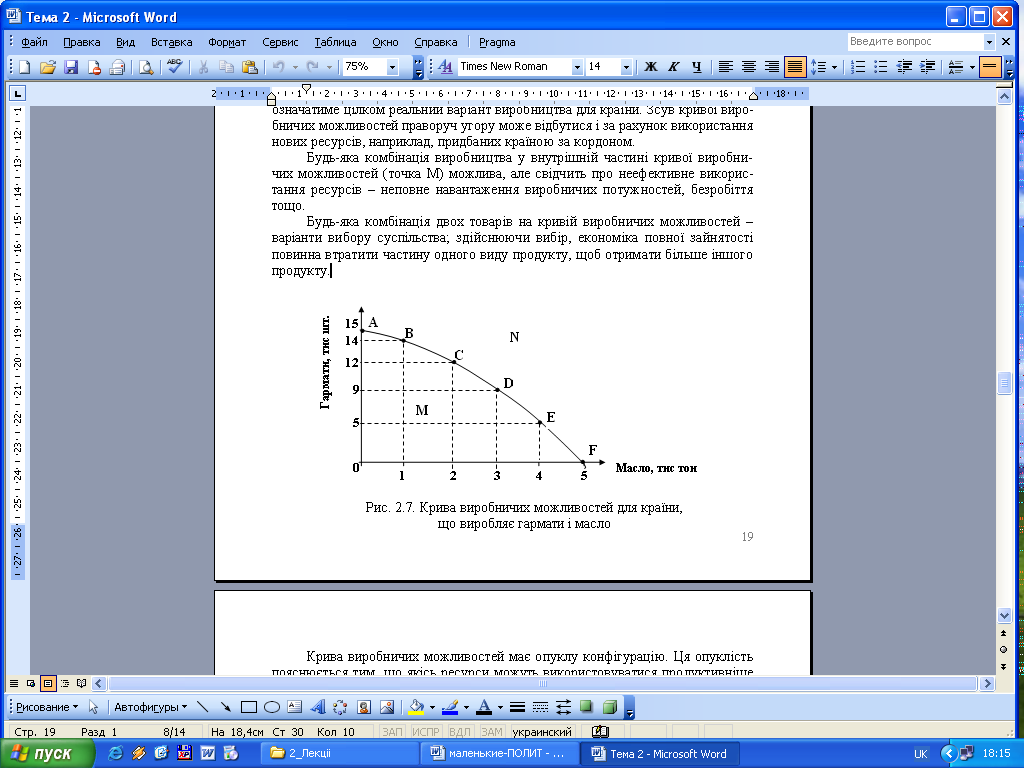This screenshot has height=768, width=1024.
Task: Toggle bold formatting (Ж)
Action: coord(650,67)
